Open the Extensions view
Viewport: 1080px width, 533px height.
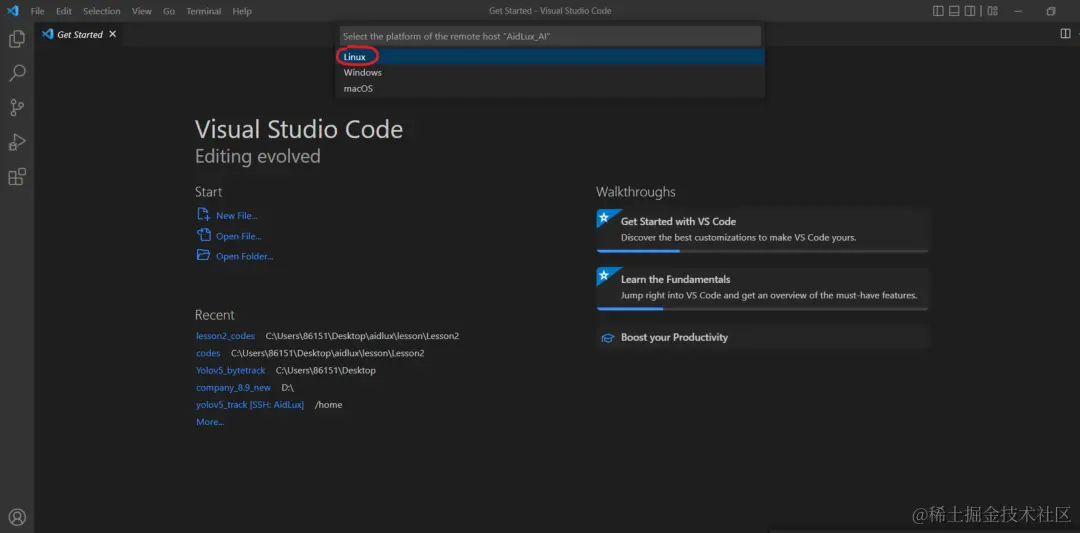[17, 177]
